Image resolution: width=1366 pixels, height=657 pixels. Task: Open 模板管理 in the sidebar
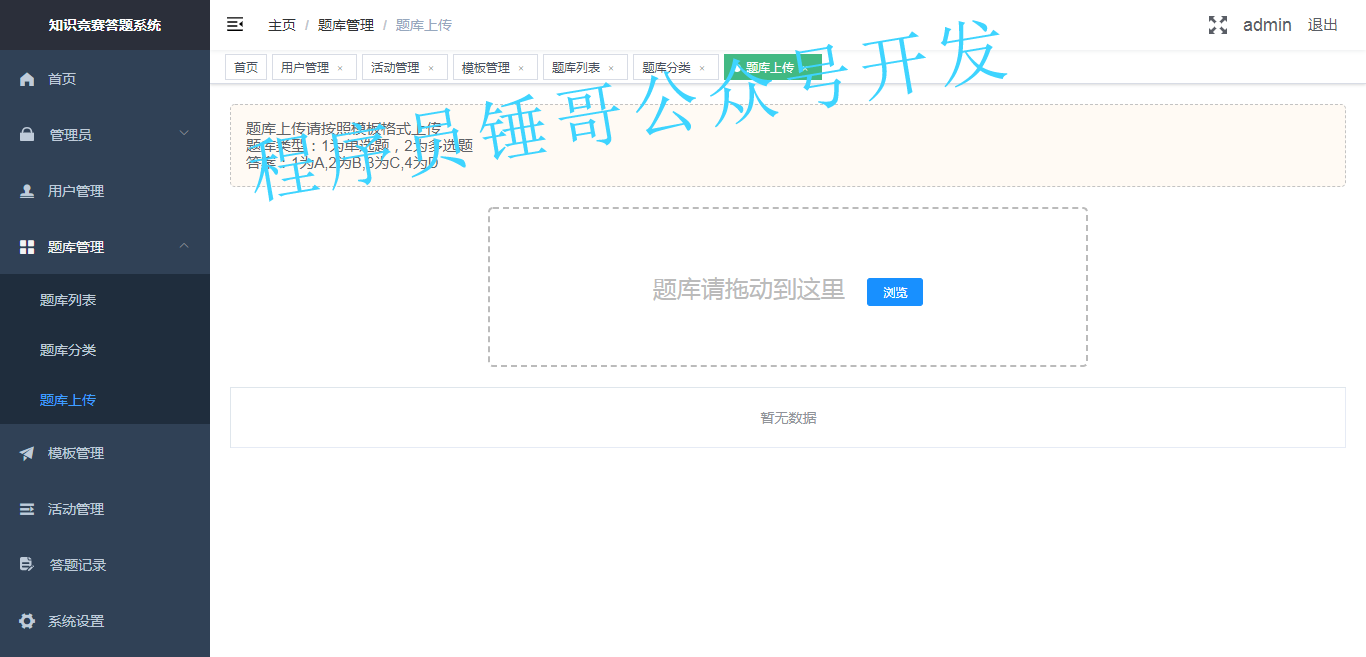click(105, 453)
